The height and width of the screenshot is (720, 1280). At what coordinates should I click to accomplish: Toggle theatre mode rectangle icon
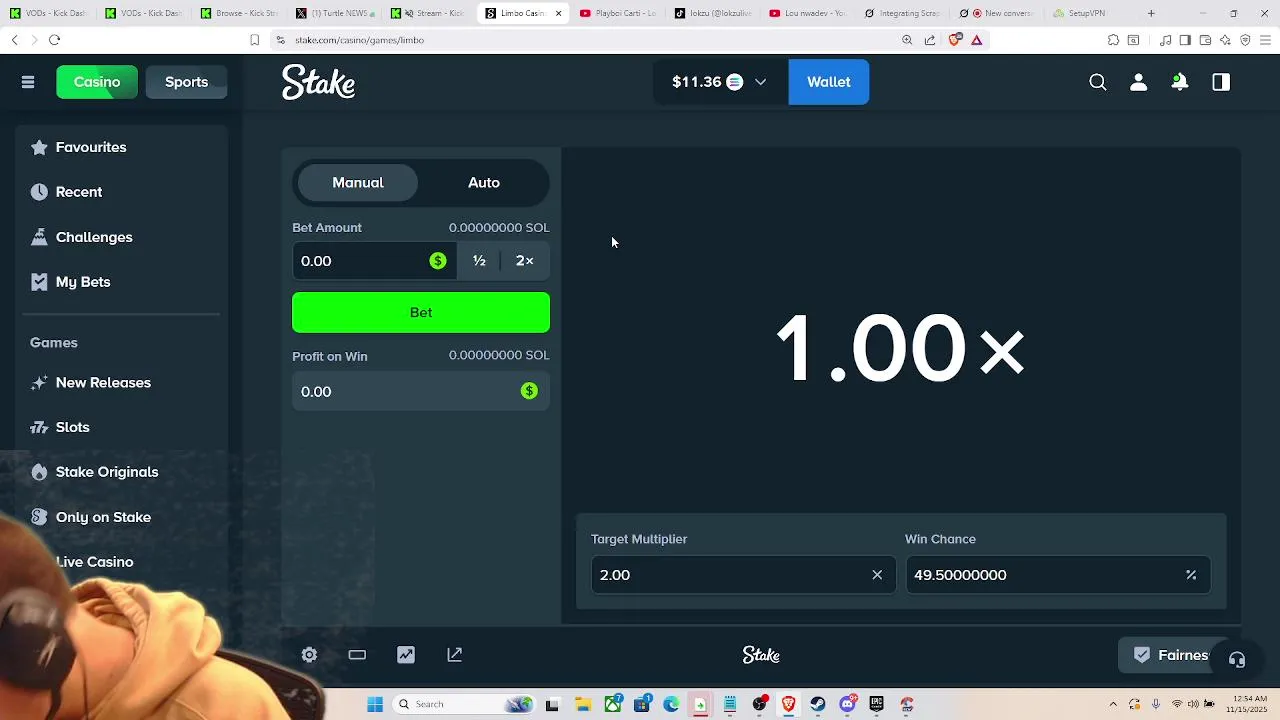tap(357, 655)
